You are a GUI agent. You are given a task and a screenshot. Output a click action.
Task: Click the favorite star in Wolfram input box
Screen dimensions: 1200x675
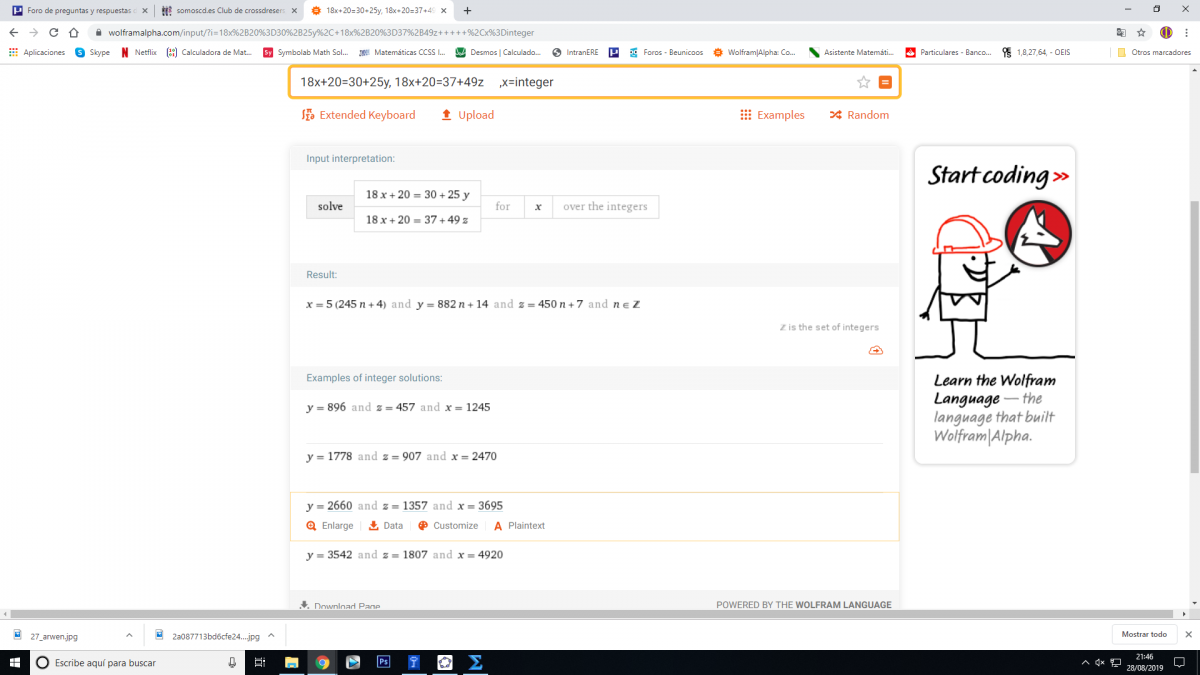(x=863, y=82)
